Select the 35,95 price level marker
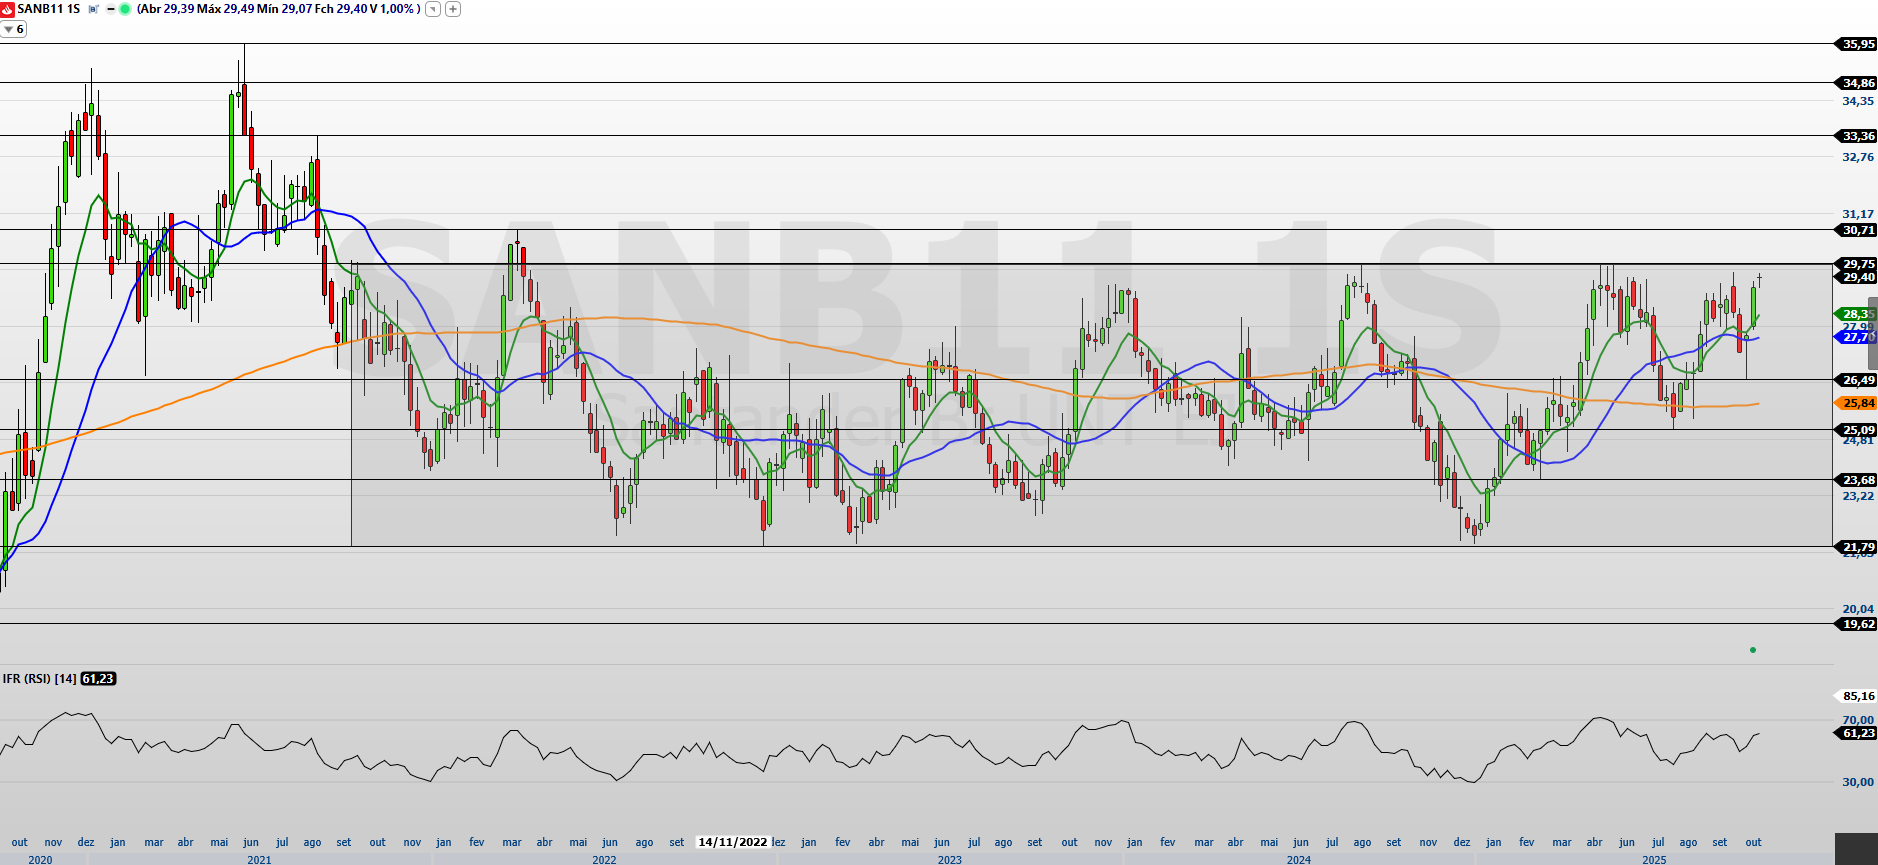The image size is (1878, 865). pos(1858,44)
